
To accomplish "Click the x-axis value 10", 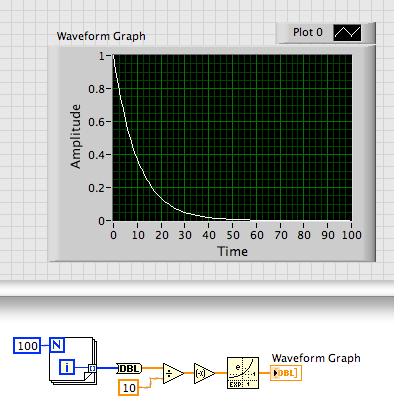I will pos(138,235).
